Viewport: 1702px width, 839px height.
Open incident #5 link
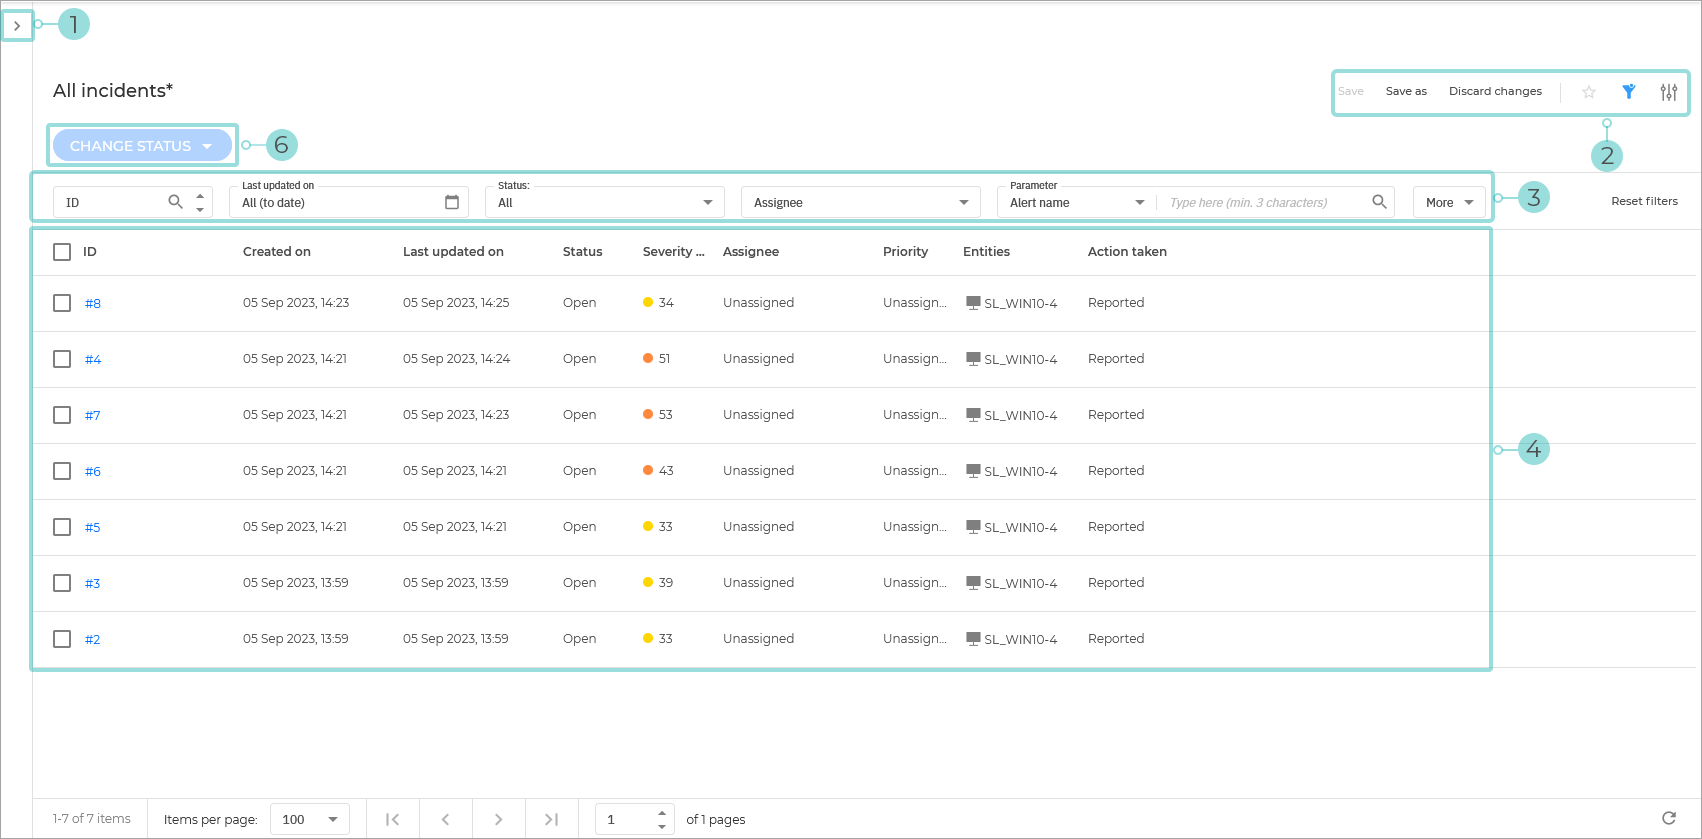93,528
